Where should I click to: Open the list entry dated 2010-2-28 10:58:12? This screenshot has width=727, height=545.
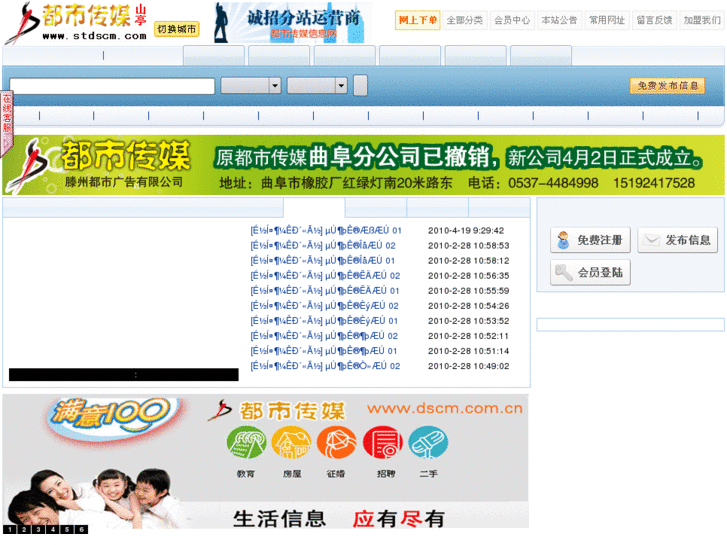[323, 261]
